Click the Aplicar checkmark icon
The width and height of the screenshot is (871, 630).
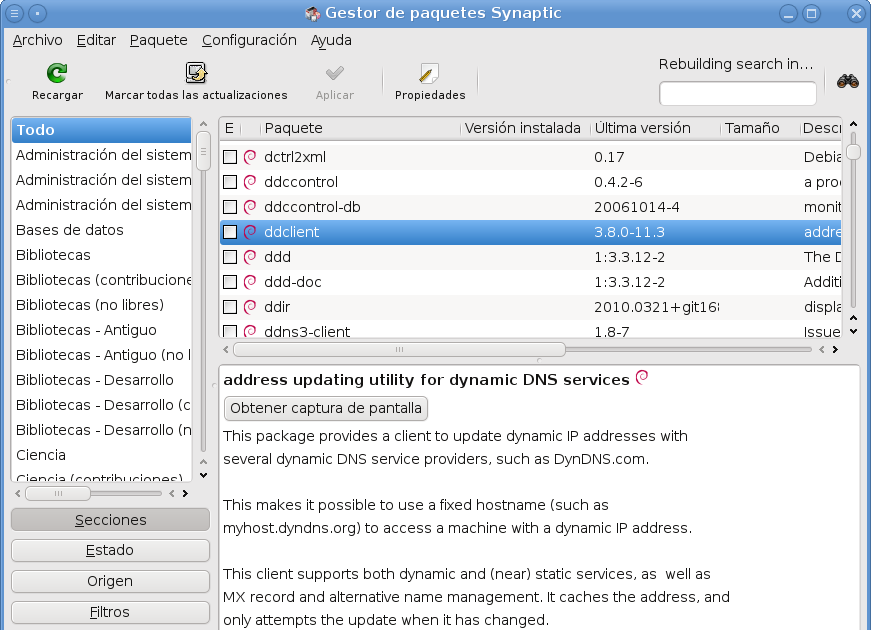coord(334,73)
